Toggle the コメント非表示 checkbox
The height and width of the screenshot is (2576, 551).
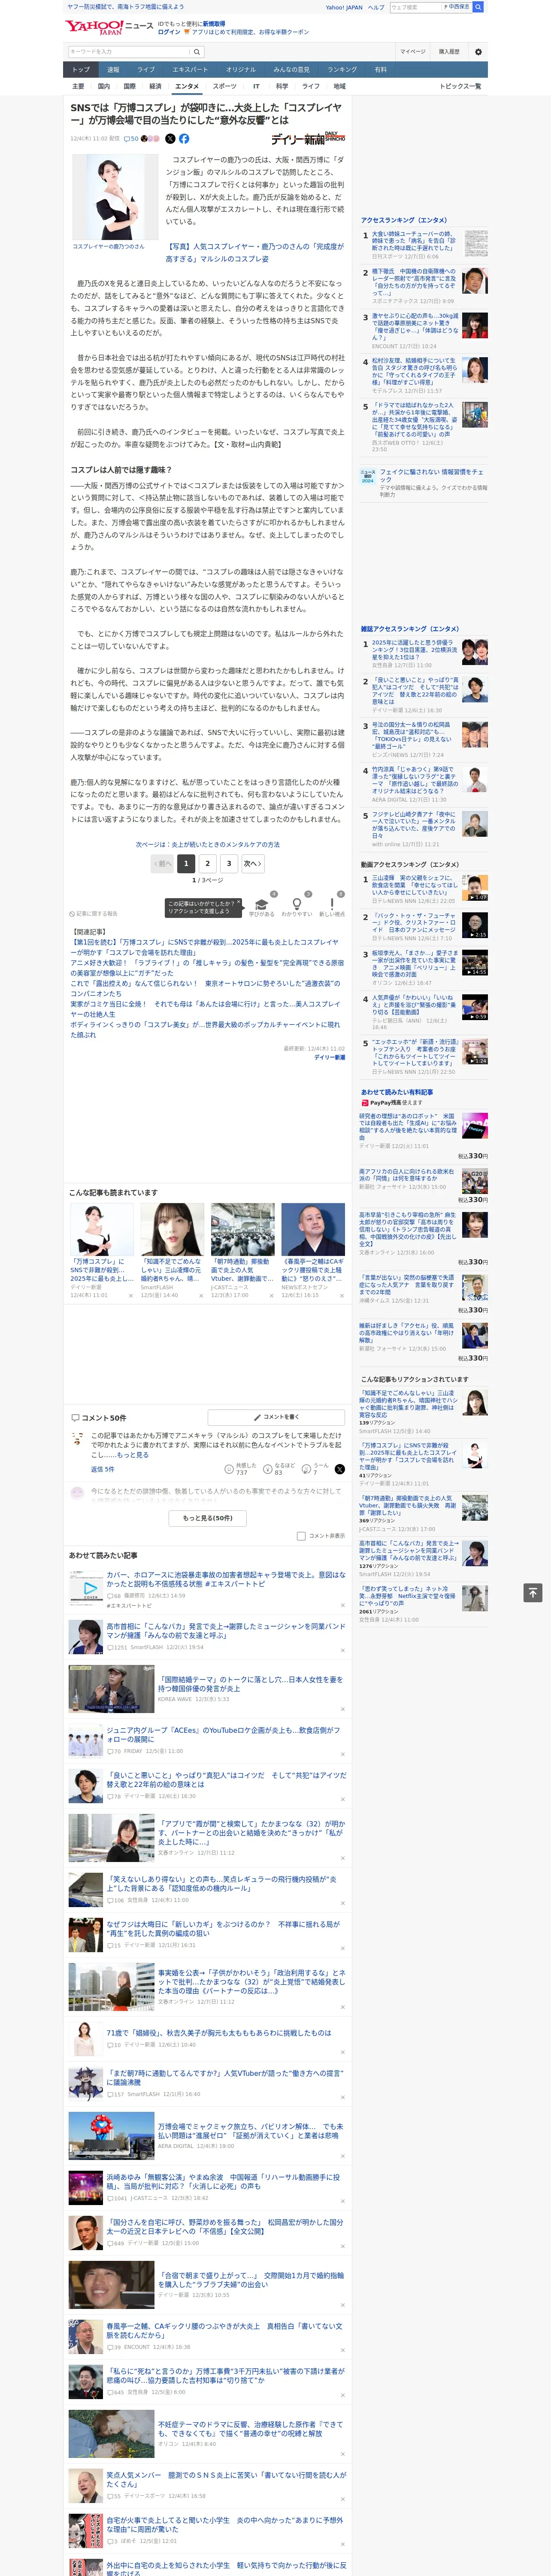point(301,1536)
